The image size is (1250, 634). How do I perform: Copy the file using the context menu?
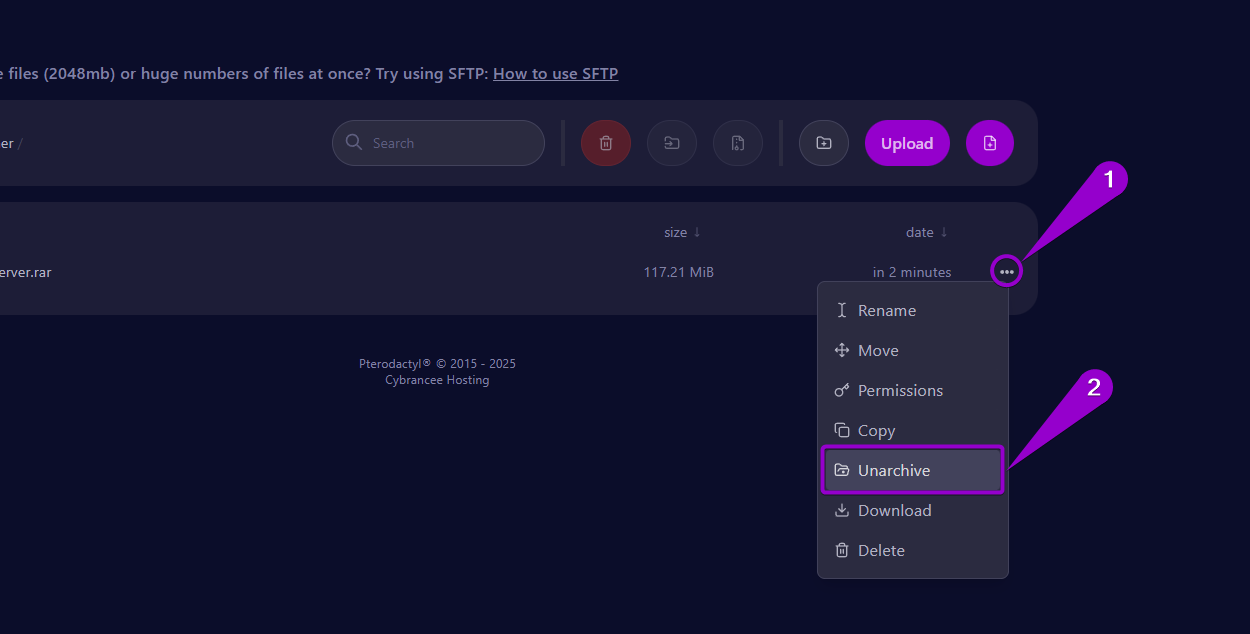point(876,430)
